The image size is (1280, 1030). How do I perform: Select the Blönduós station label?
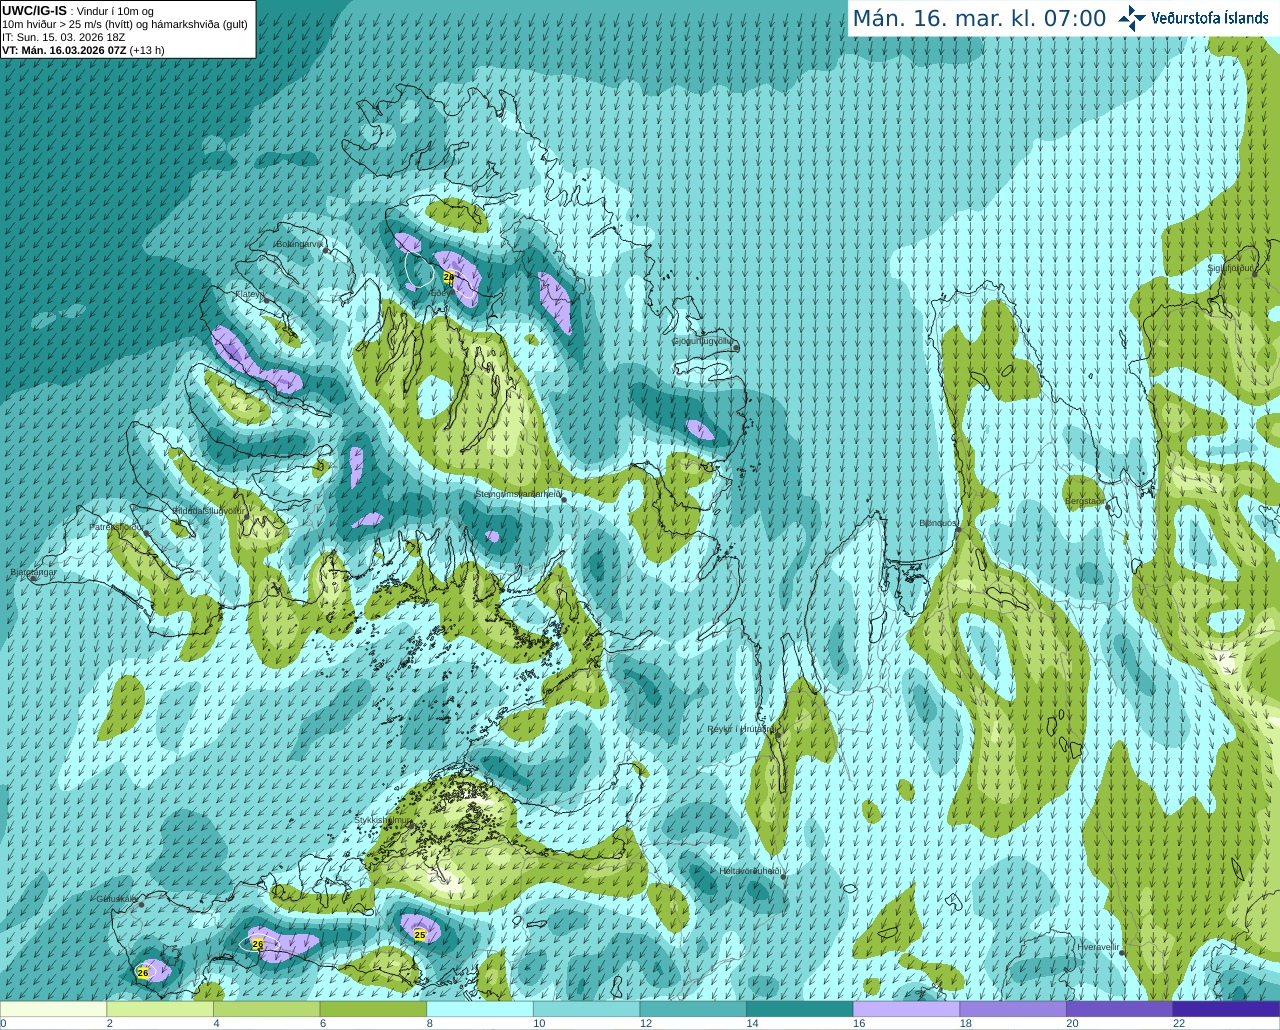pos(938,523)
